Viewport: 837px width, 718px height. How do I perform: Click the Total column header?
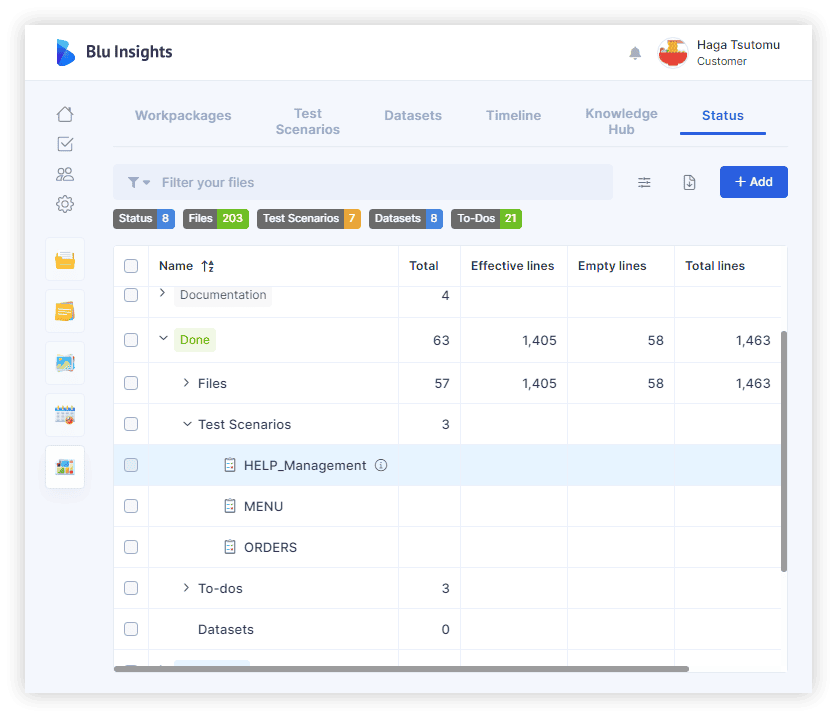click(x=423, y=266)
